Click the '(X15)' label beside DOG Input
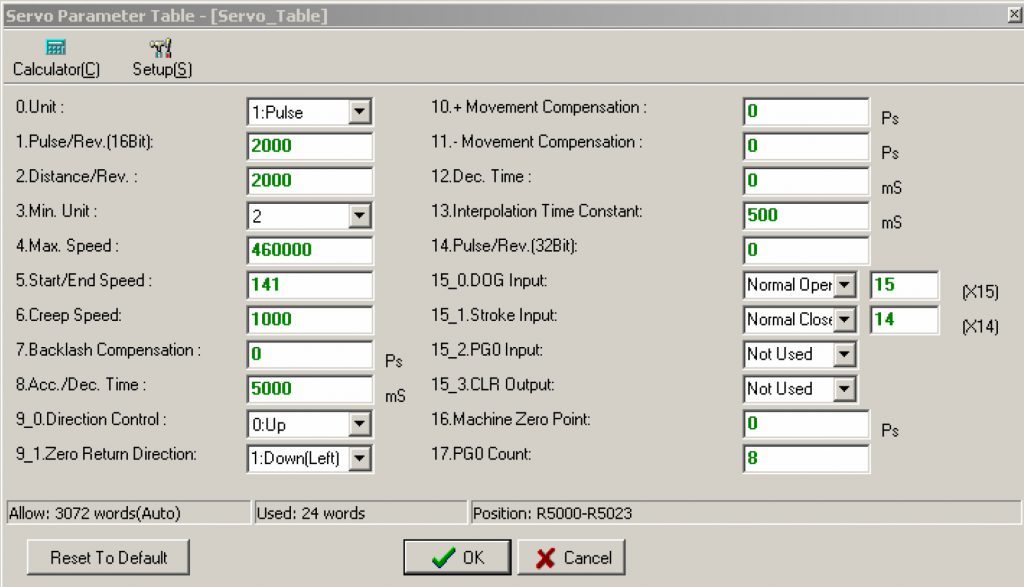The image size is (1024, 587). [980, 292]
